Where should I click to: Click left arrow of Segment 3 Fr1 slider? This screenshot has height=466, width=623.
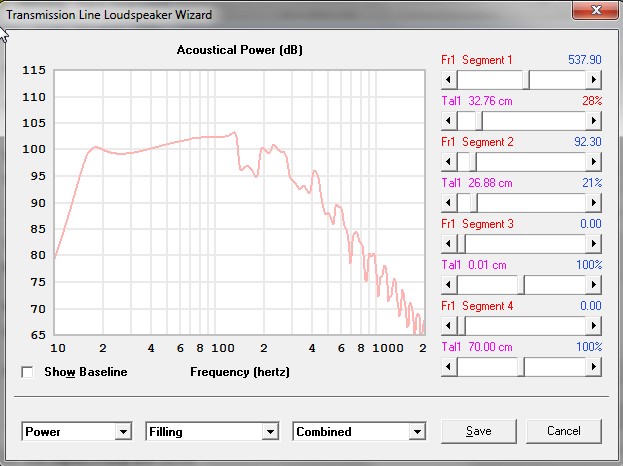pyautogui.click(x=449, y=244)
